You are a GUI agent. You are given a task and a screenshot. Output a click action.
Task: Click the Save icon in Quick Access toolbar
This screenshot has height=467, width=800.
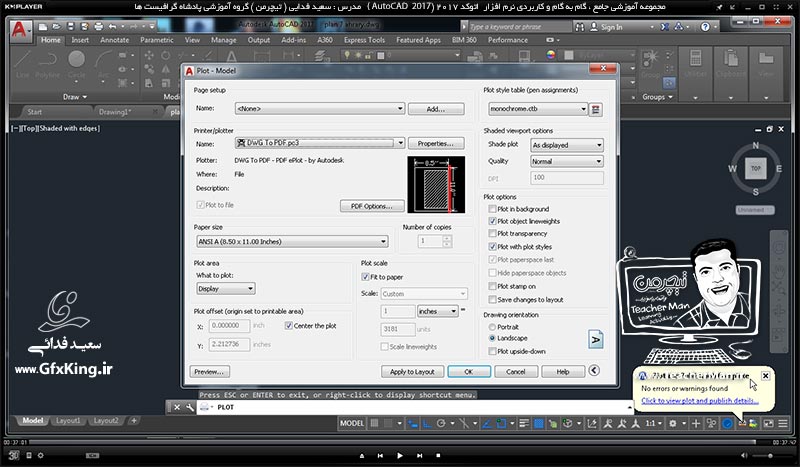coord(70,27)
